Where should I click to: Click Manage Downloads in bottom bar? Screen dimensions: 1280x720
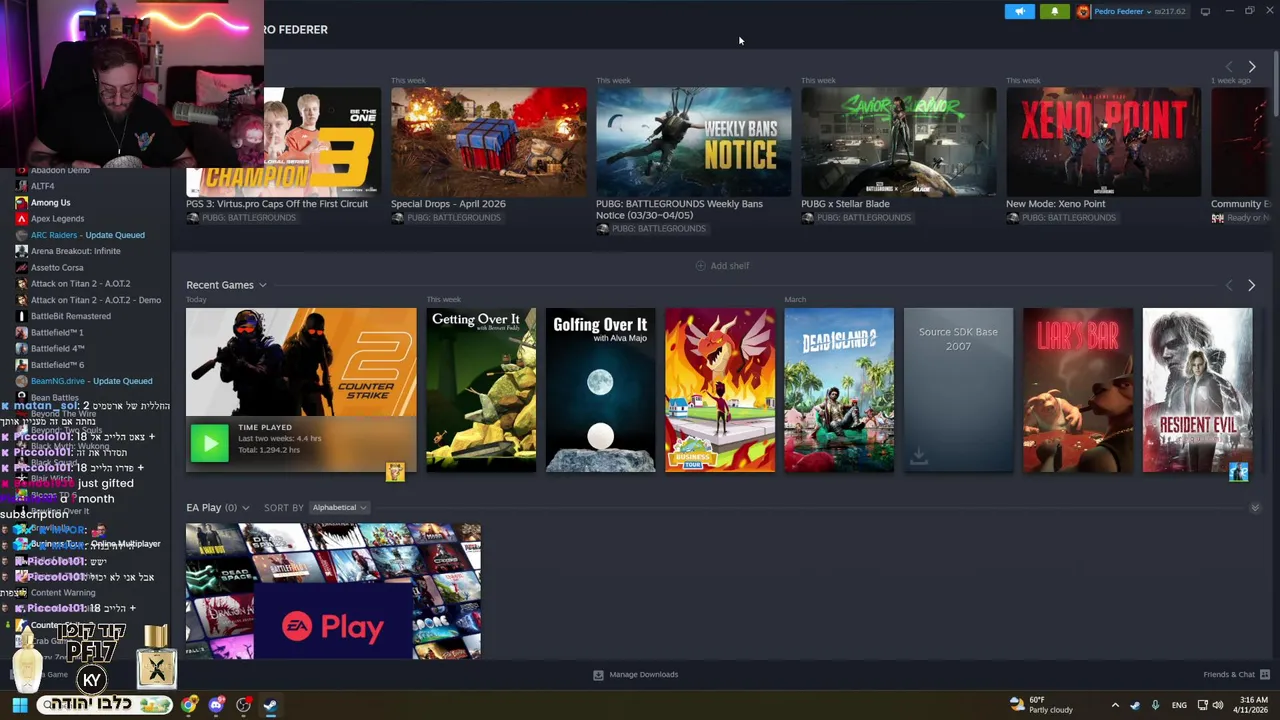(x=643, y=675)
